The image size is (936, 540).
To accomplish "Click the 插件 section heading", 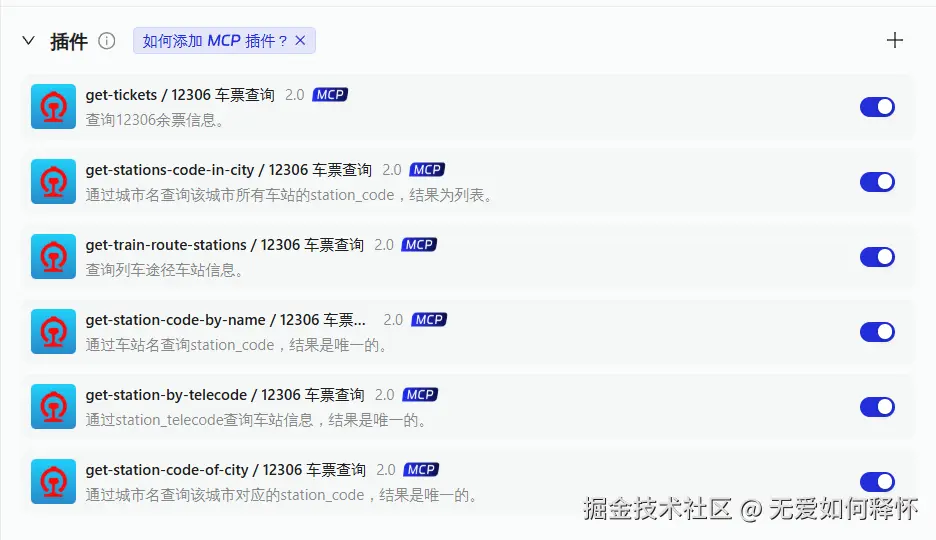I will click(x=69, y=41).
